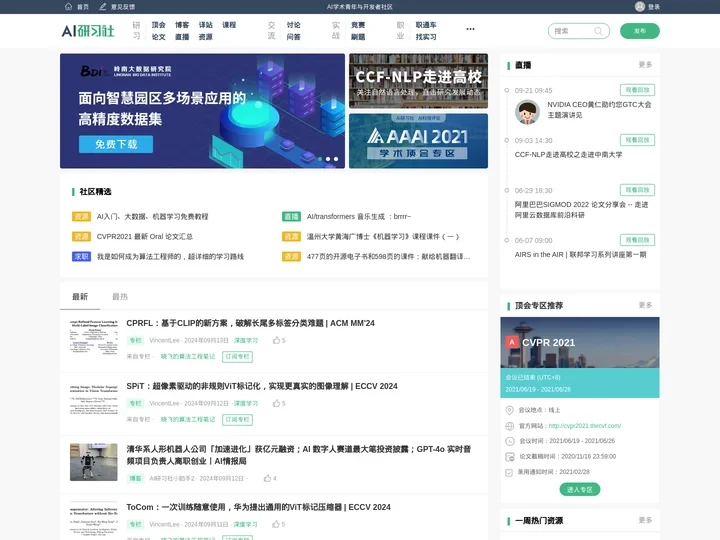Open the CVPR 2021 conference card image

(x=579, y=343)
